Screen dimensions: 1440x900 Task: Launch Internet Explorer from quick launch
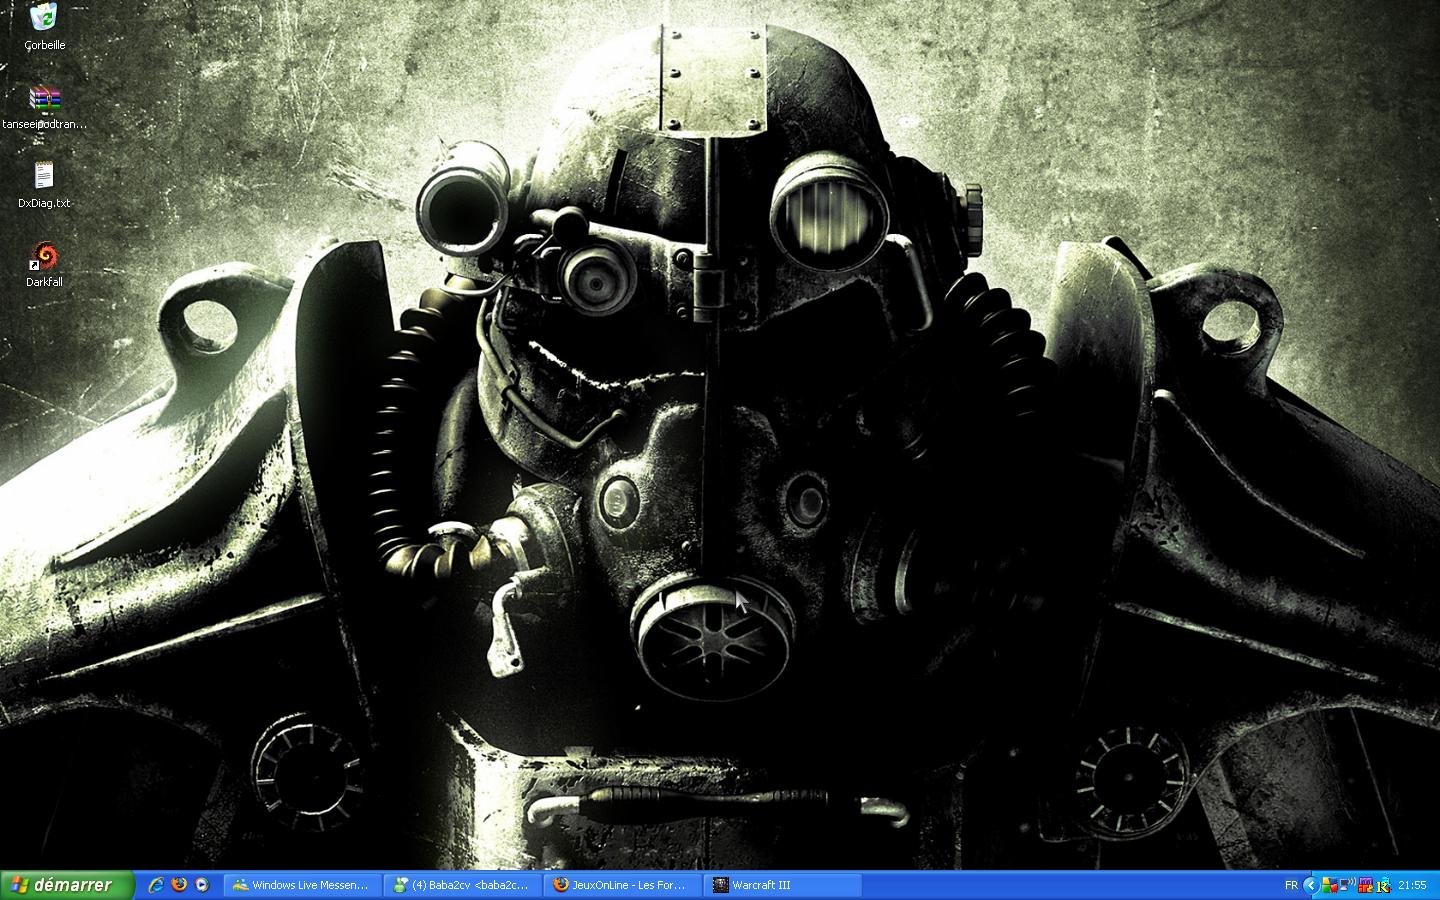pyautogui.click(x=155, y=885)
